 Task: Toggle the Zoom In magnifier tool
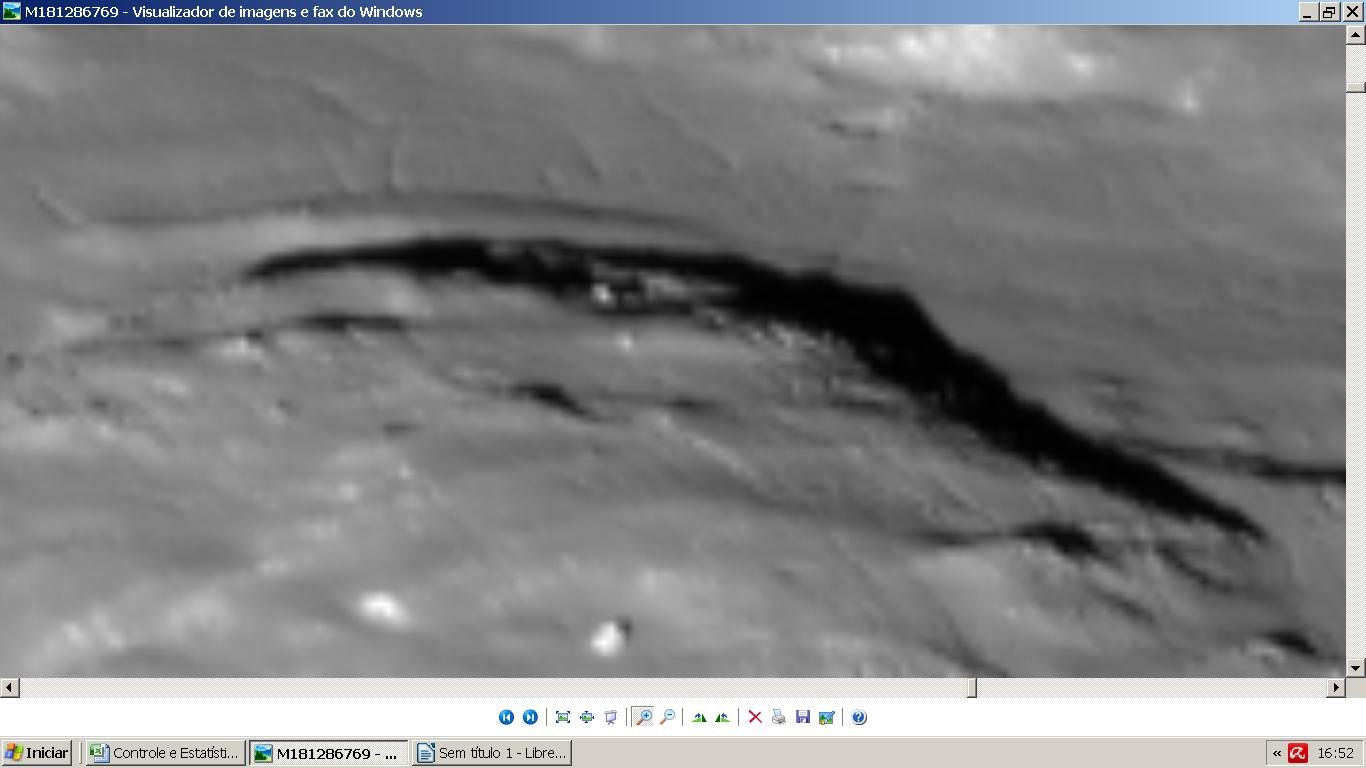pyautogui.click(x=643, y=717)
